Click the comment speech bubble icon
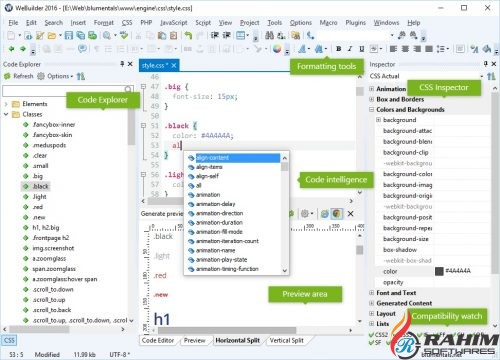This screenshot has width=500, height=360. 82,49
